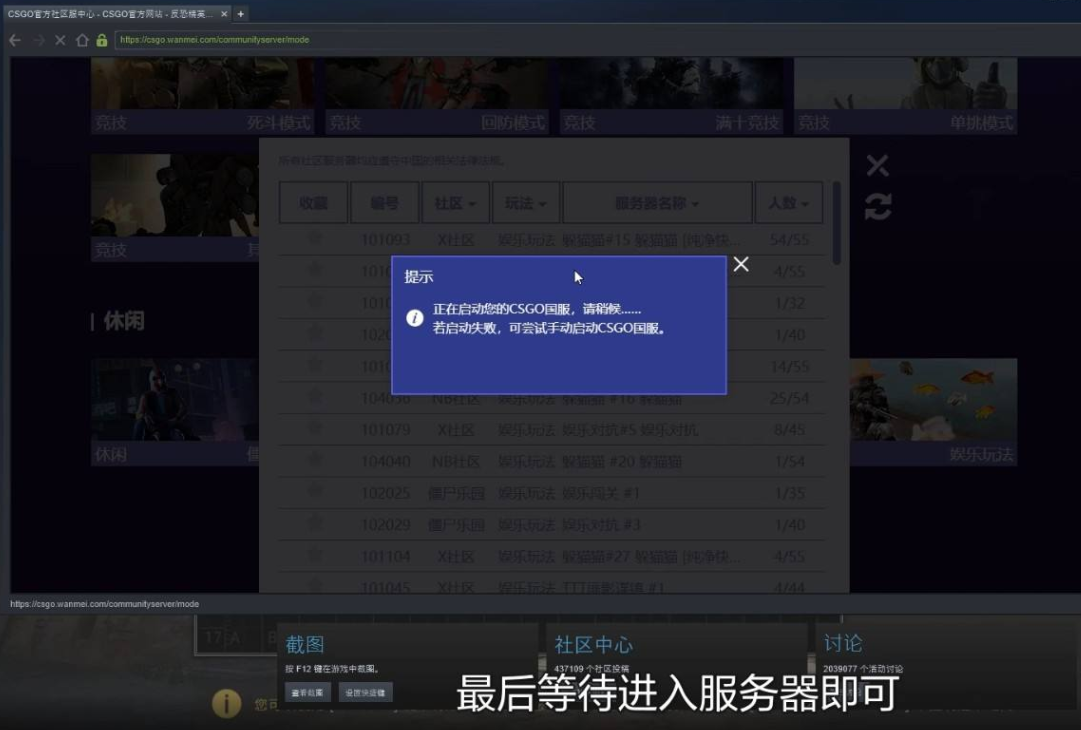Open the 人数 sort dropdown
The width and height of the screenshot is (1081, 730).
coord(789,203)
